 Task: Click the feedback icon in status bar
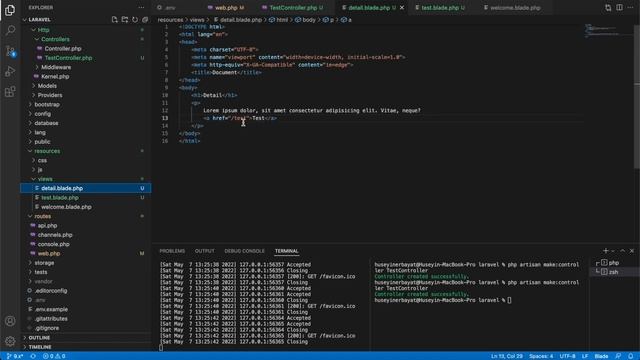tap(618, 356)
